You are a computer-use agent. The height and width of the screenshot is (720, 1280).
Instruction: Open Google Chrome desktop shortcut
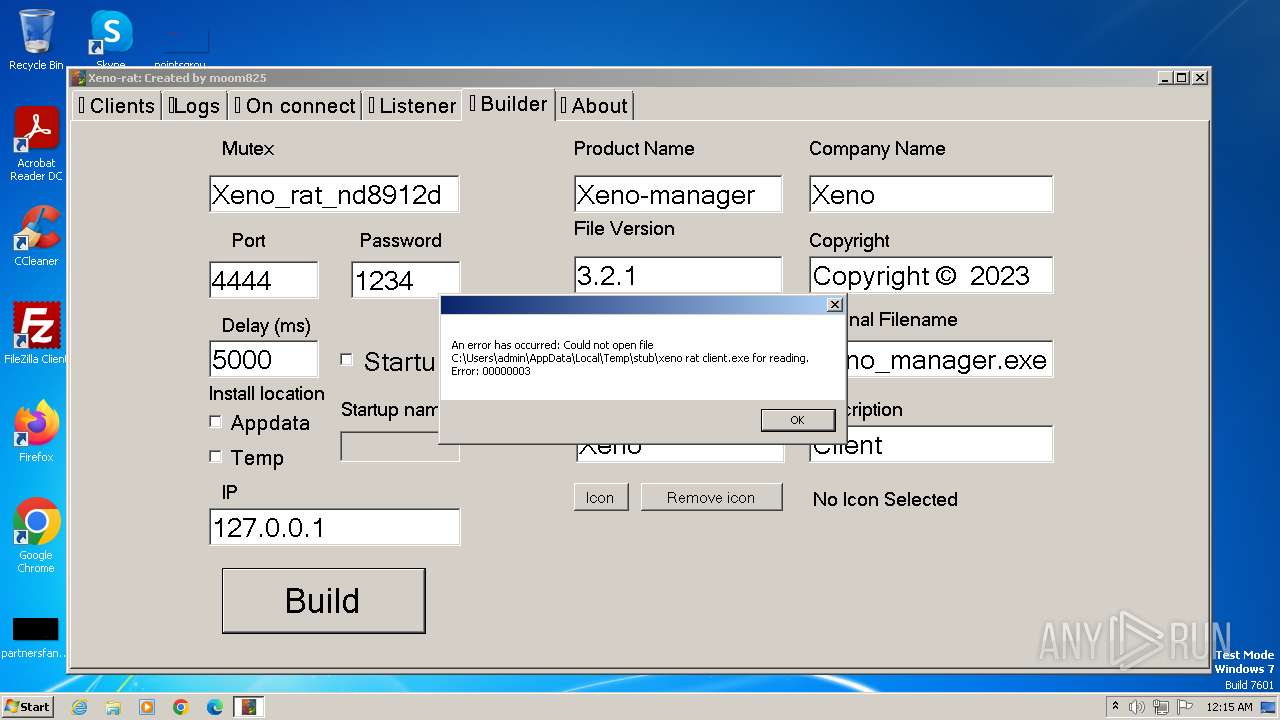click(36, 536)
